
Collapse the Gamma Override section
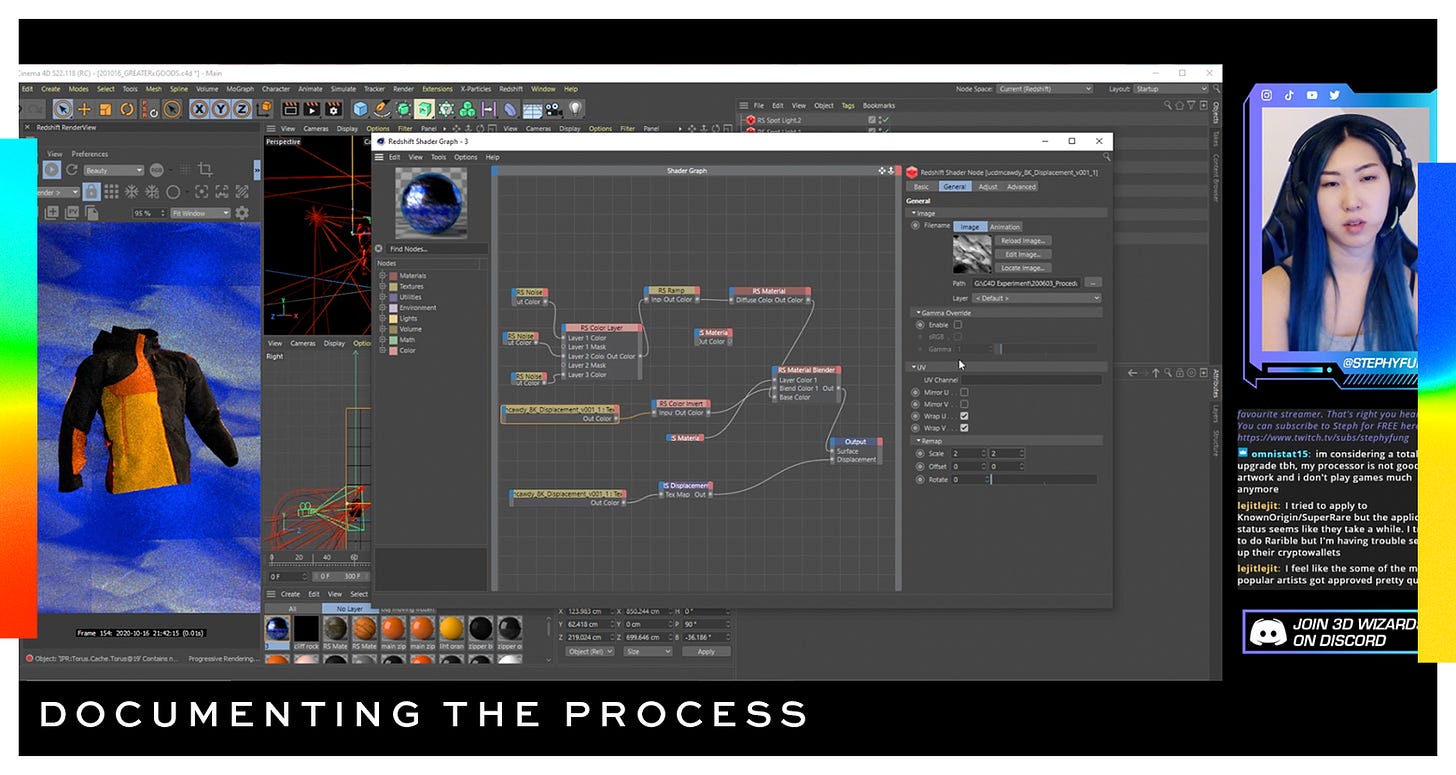point(918,313)
